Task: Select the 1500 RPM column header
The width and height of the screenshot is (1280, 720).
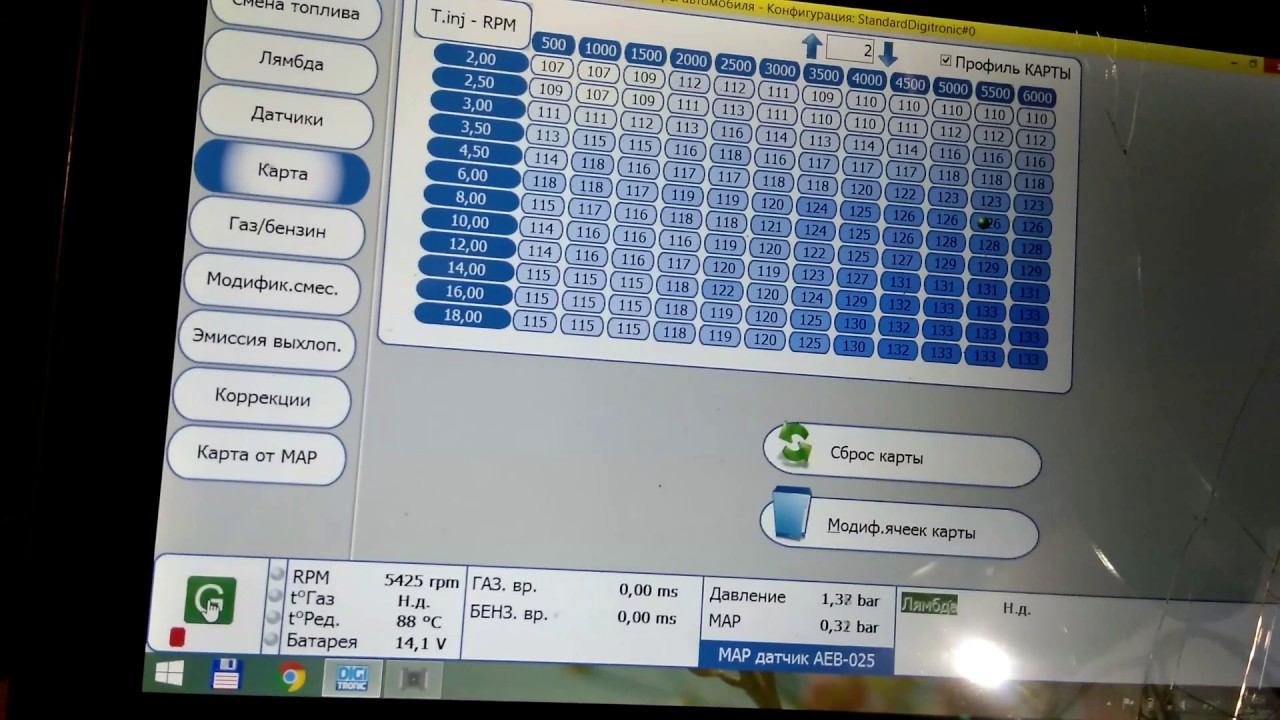Action: coord(646,55)
